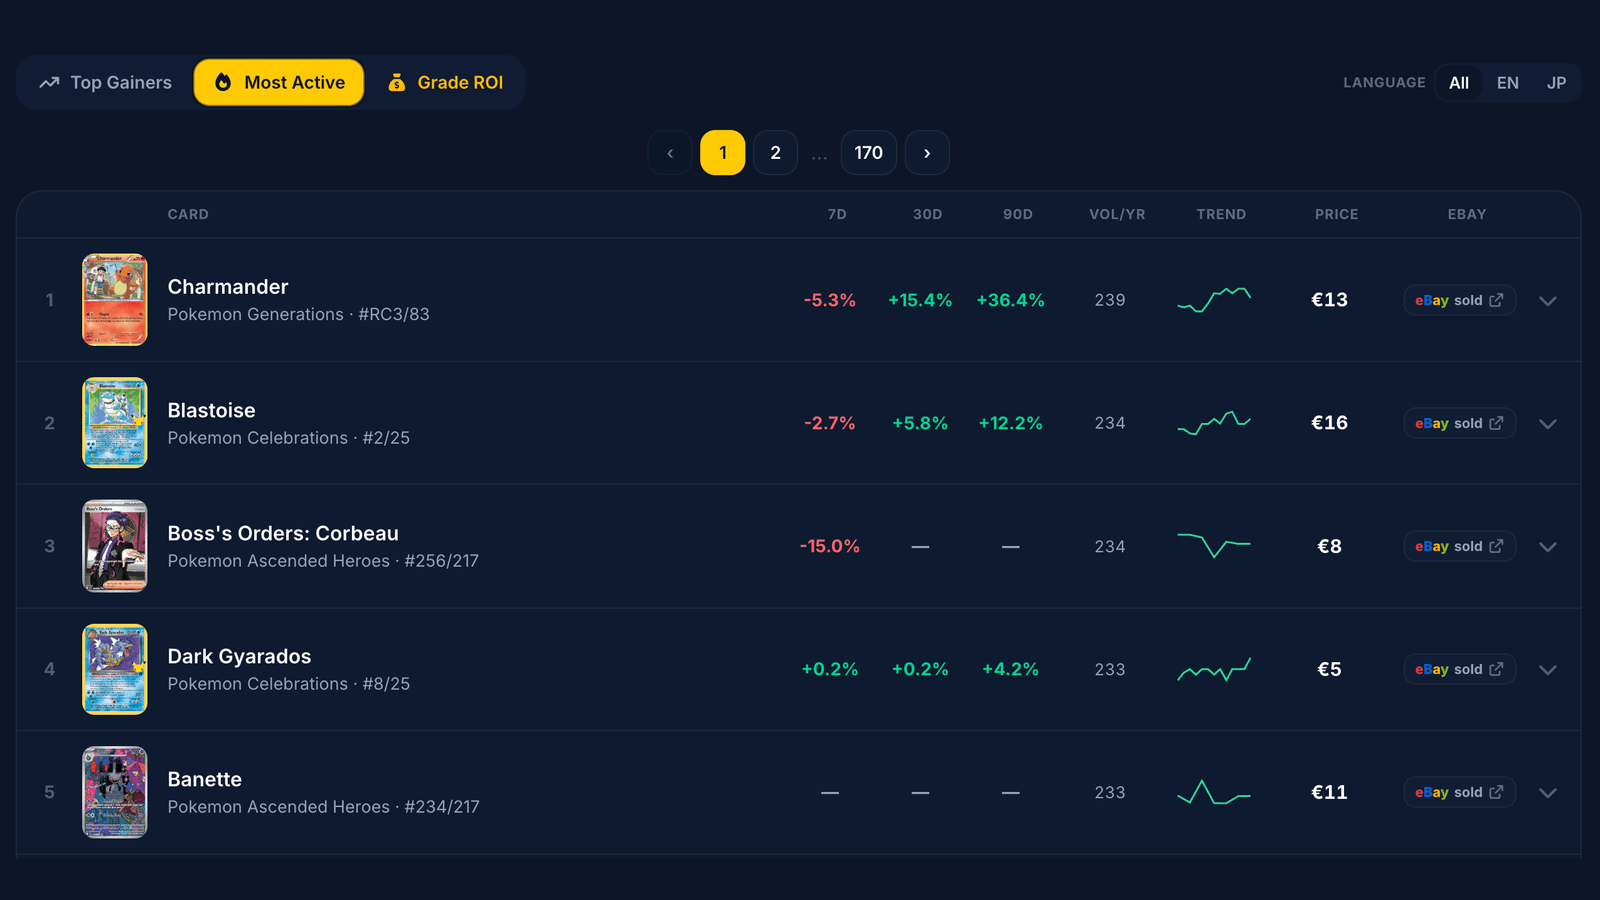The width and height of the screenshot is (1600, 900).
Task: Set language filter to All
Action: tap(1459, 83)
